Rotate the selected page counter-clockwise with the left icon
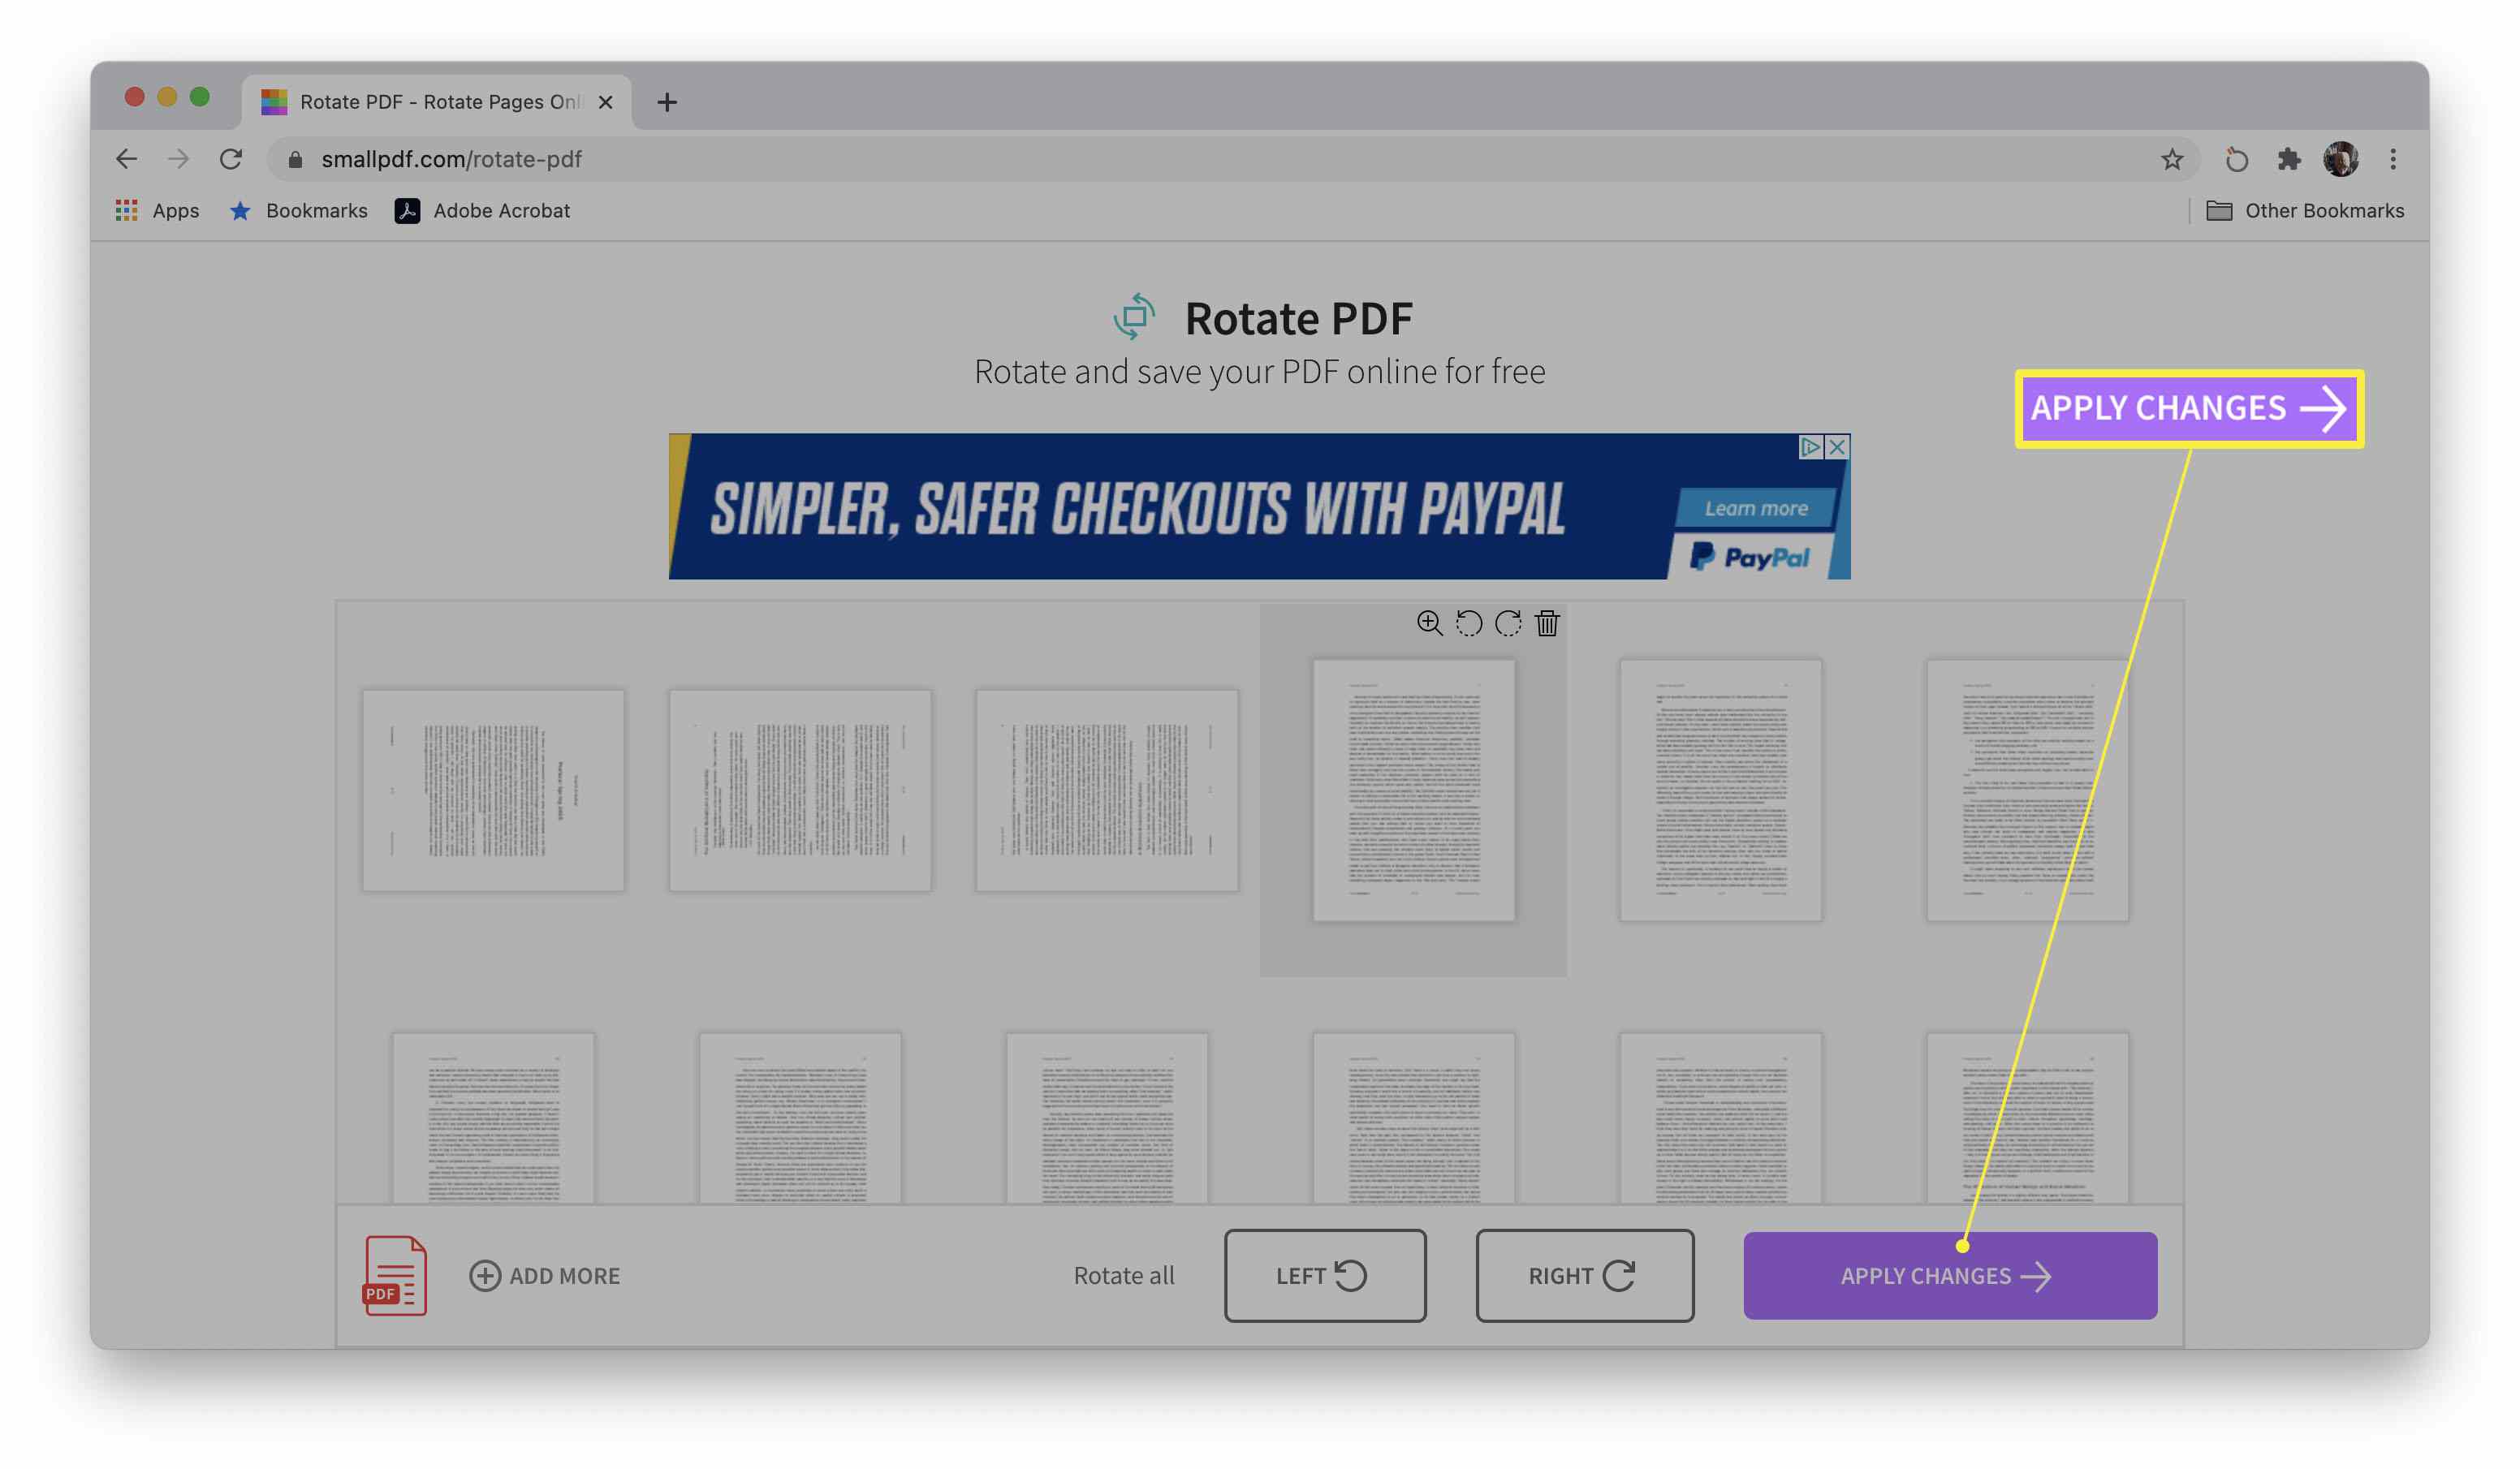 (1468, 623)
